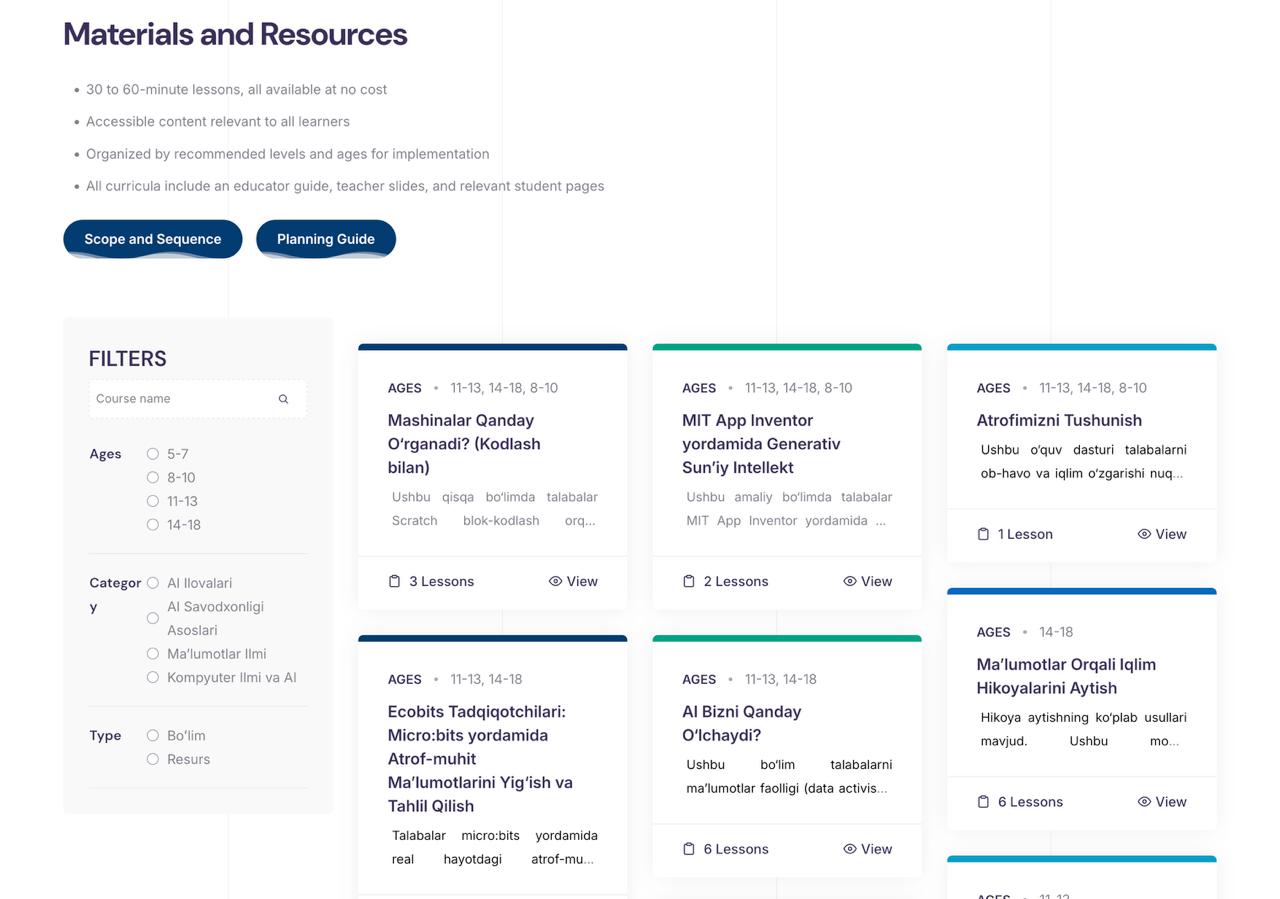Click clipboard icon beside 2 Lessons

coord(689,582)
